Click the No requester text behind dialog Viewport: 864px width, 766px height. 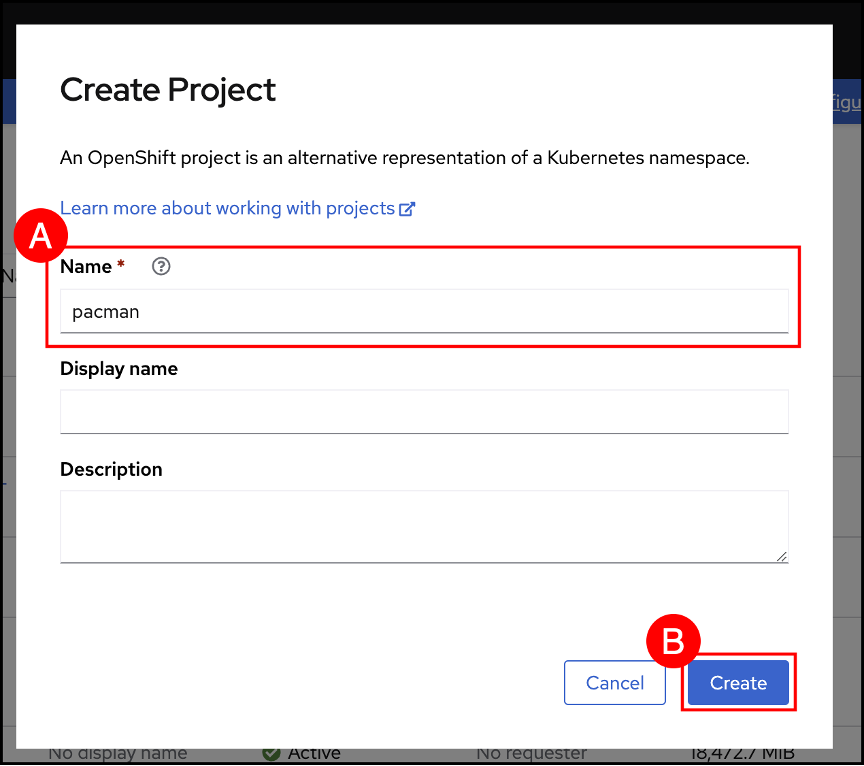tap(531, 753)
